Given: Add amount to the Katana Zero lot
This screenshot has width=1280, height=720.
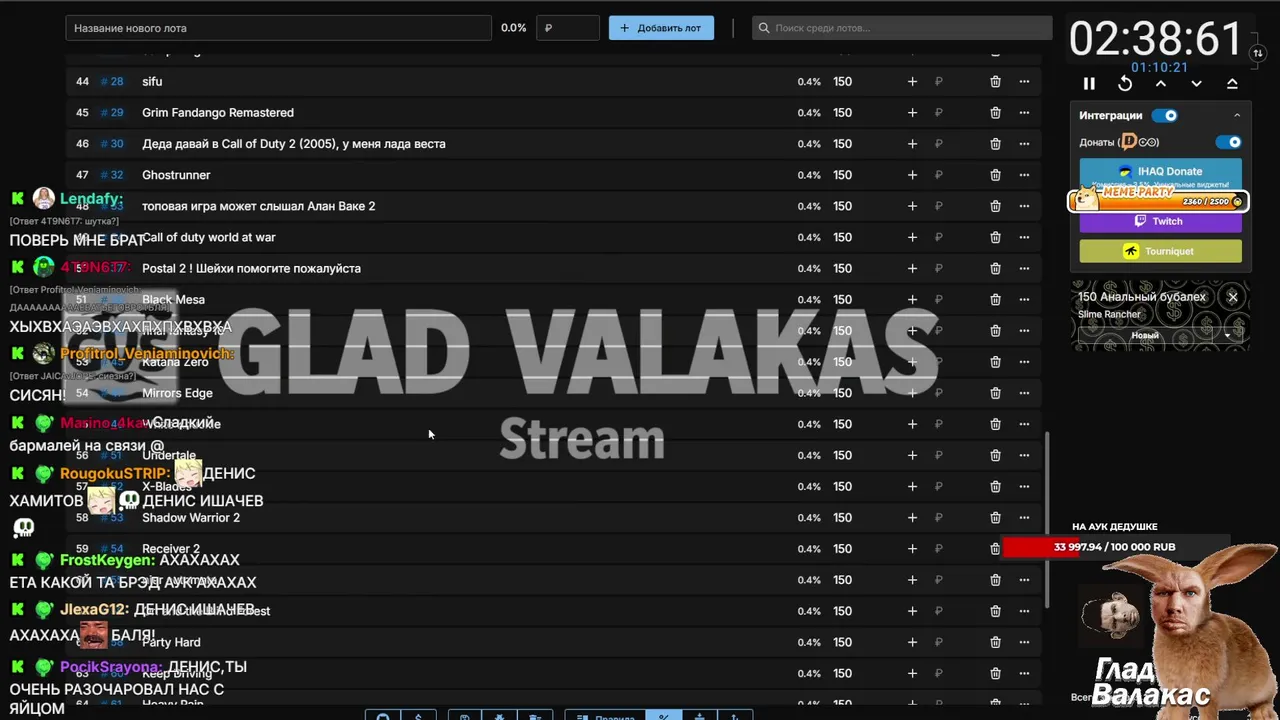Looking at the screenshot, I should click(x=912, y=362).
